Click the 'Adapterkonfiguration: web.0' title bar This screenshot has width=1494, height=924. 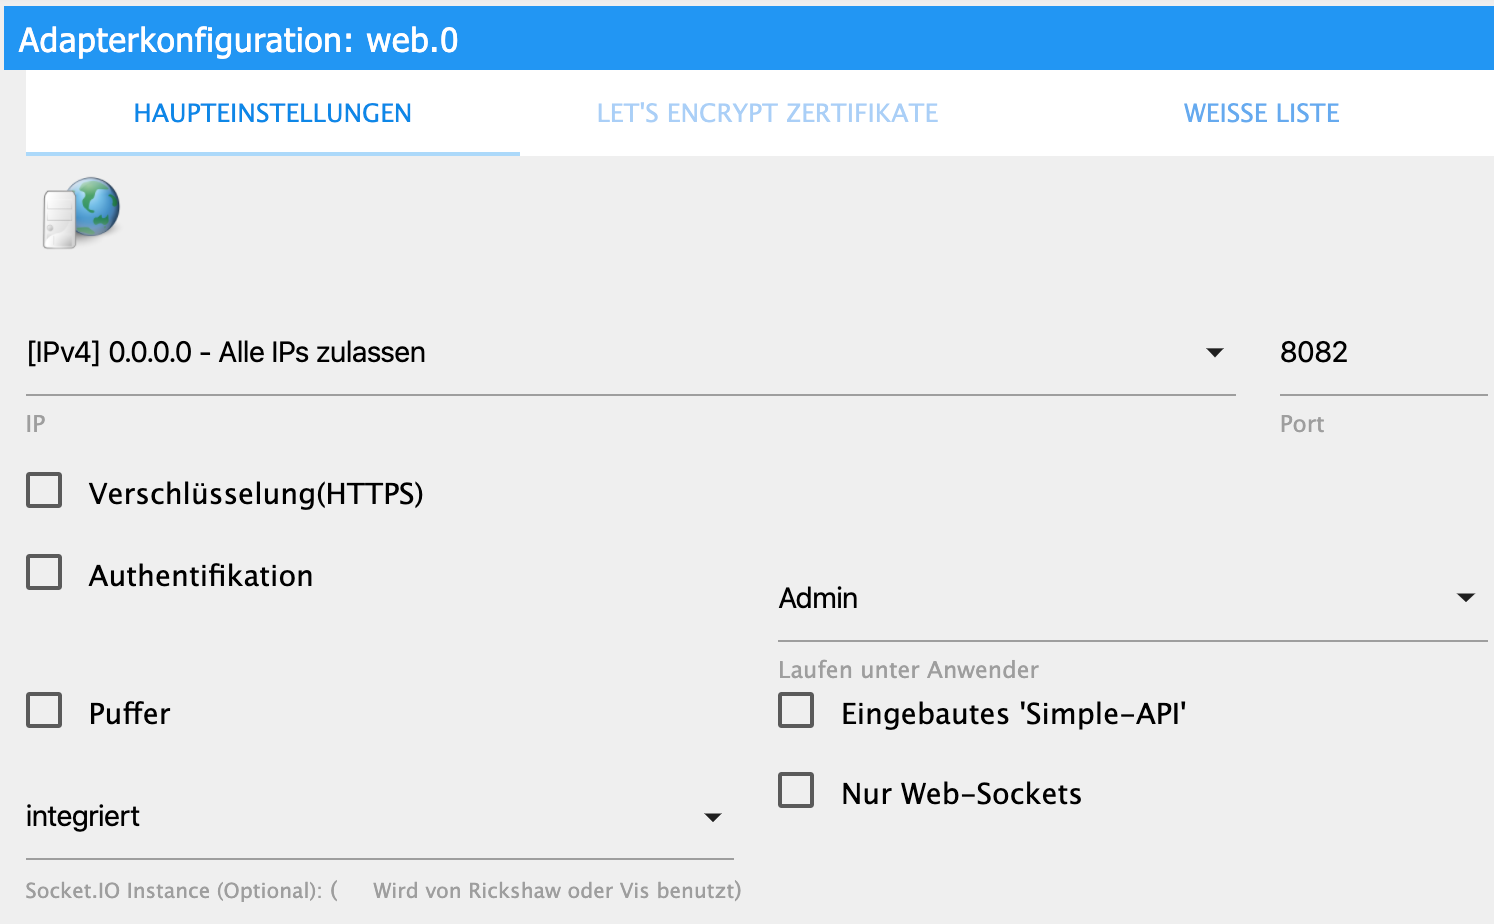749,40
